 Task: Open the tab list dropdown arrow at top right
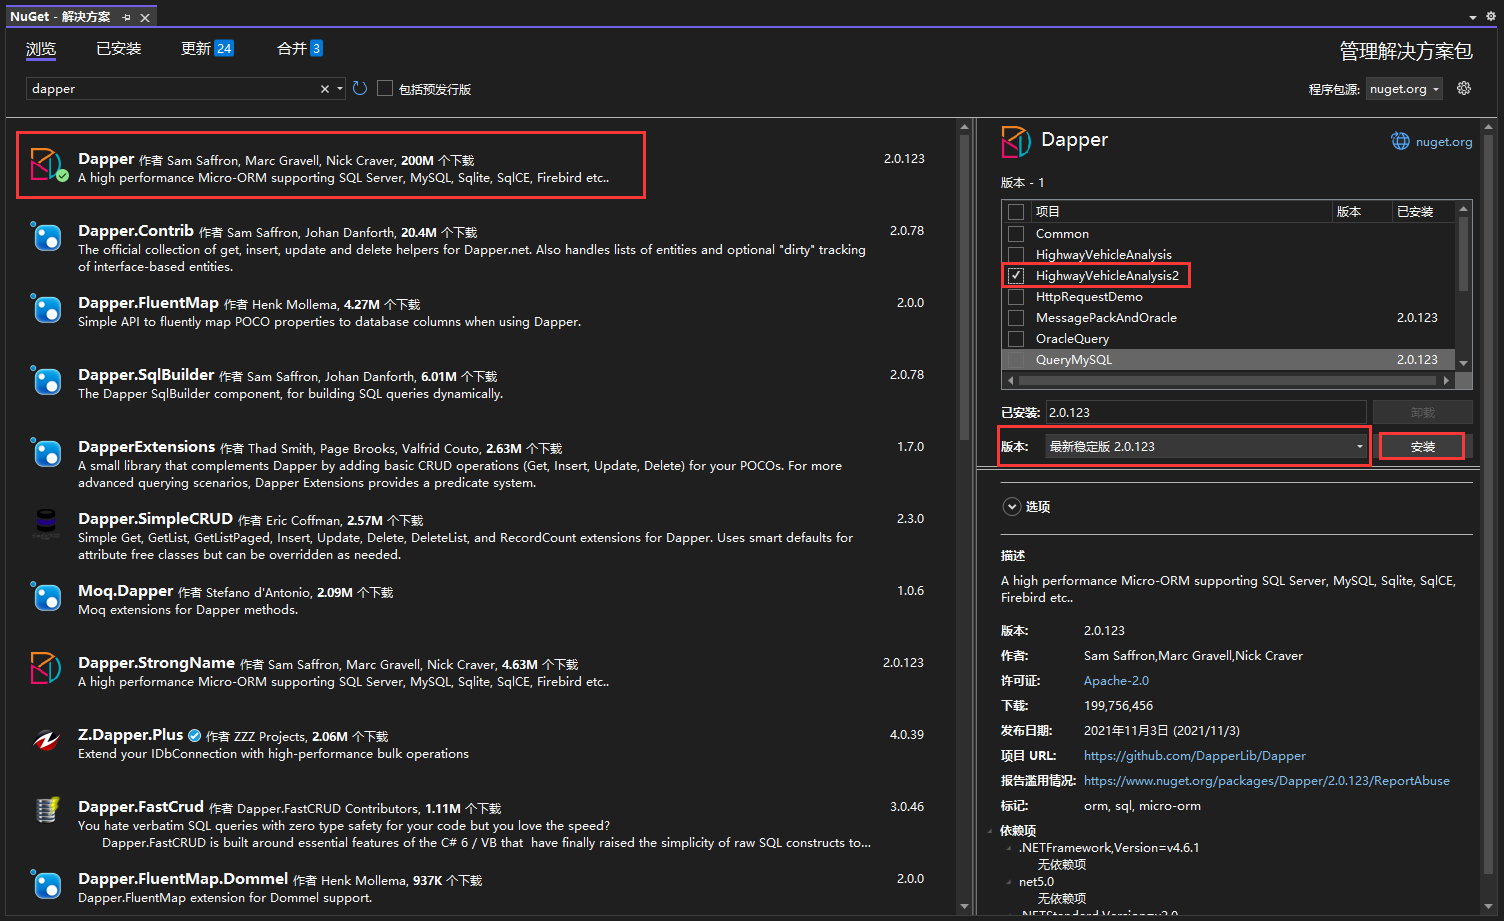[x=1473, y=17]
